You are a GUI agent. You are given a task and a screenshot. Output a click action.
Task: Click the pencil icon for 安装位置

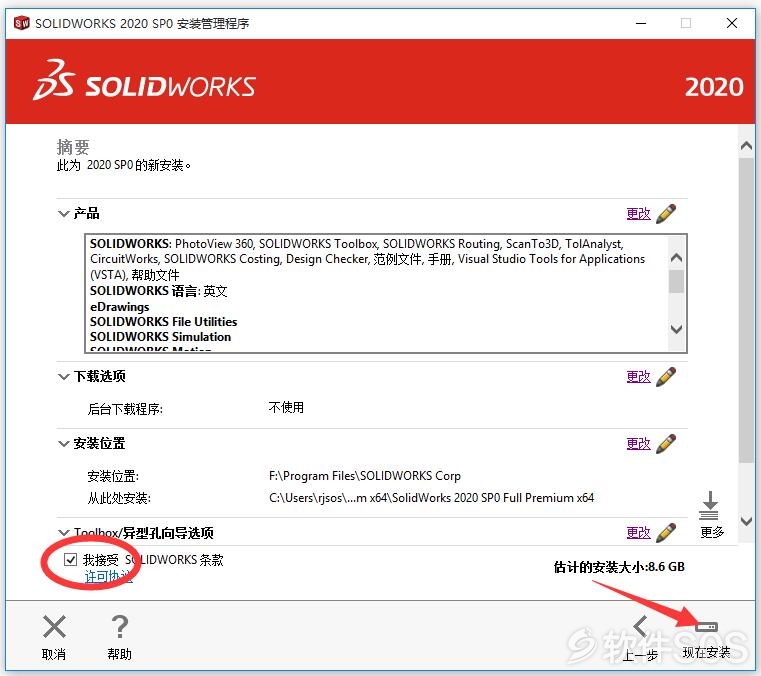pyautogui.click(x=665, y=444)
